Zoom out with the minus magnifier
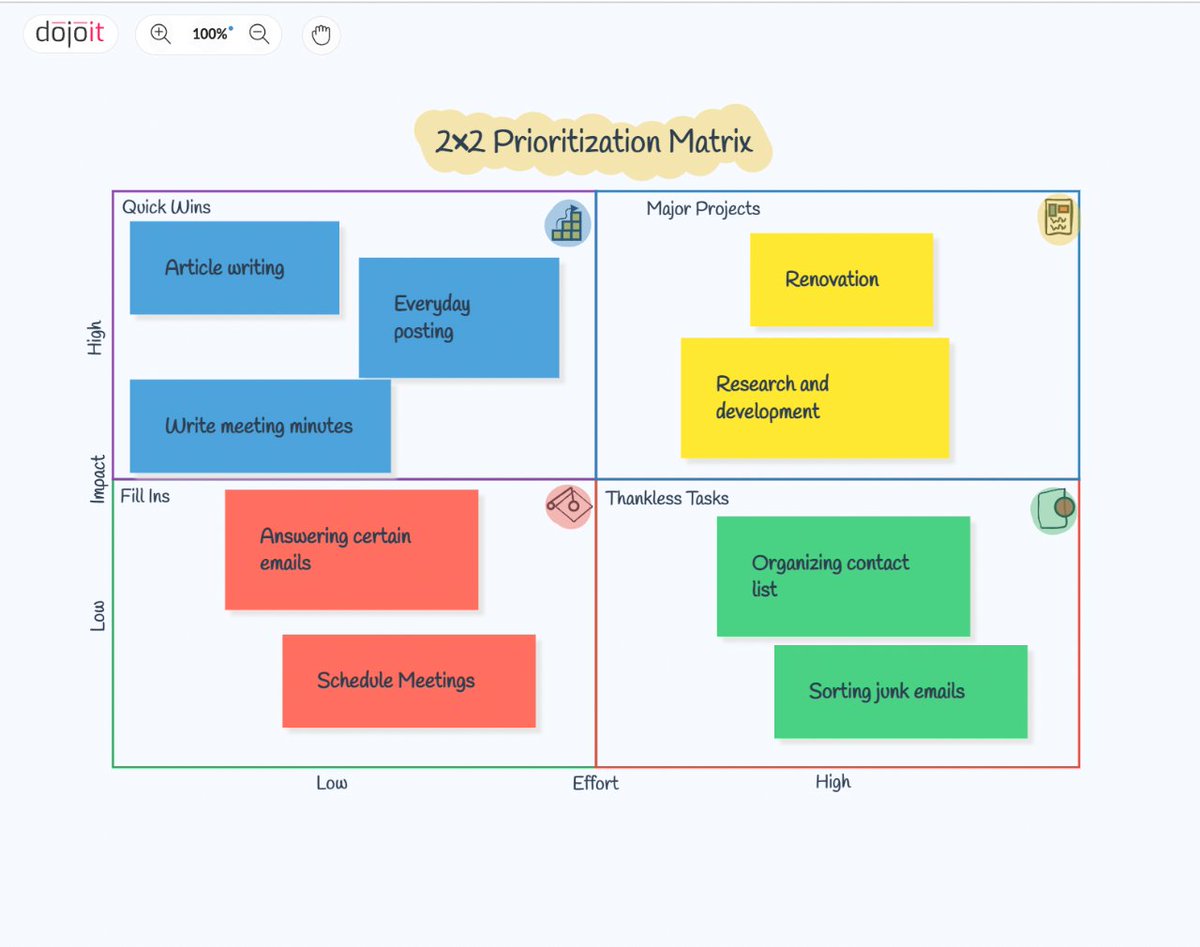Screen dimensions: 1200x947 (259, 34)
